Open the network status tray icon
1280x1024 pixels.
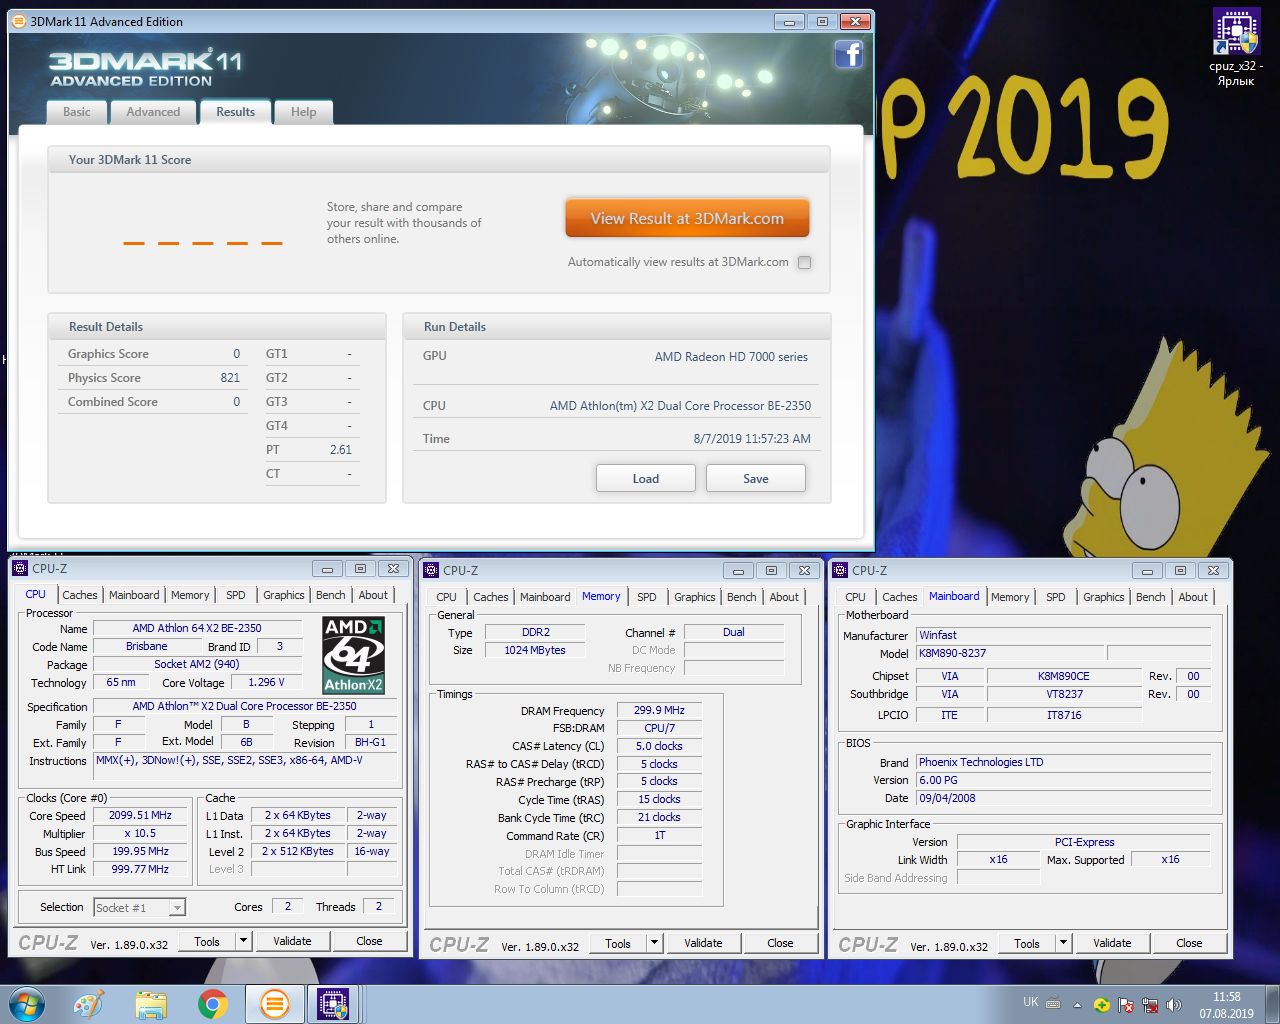pyautogui.click(x=1150, y=1005)
